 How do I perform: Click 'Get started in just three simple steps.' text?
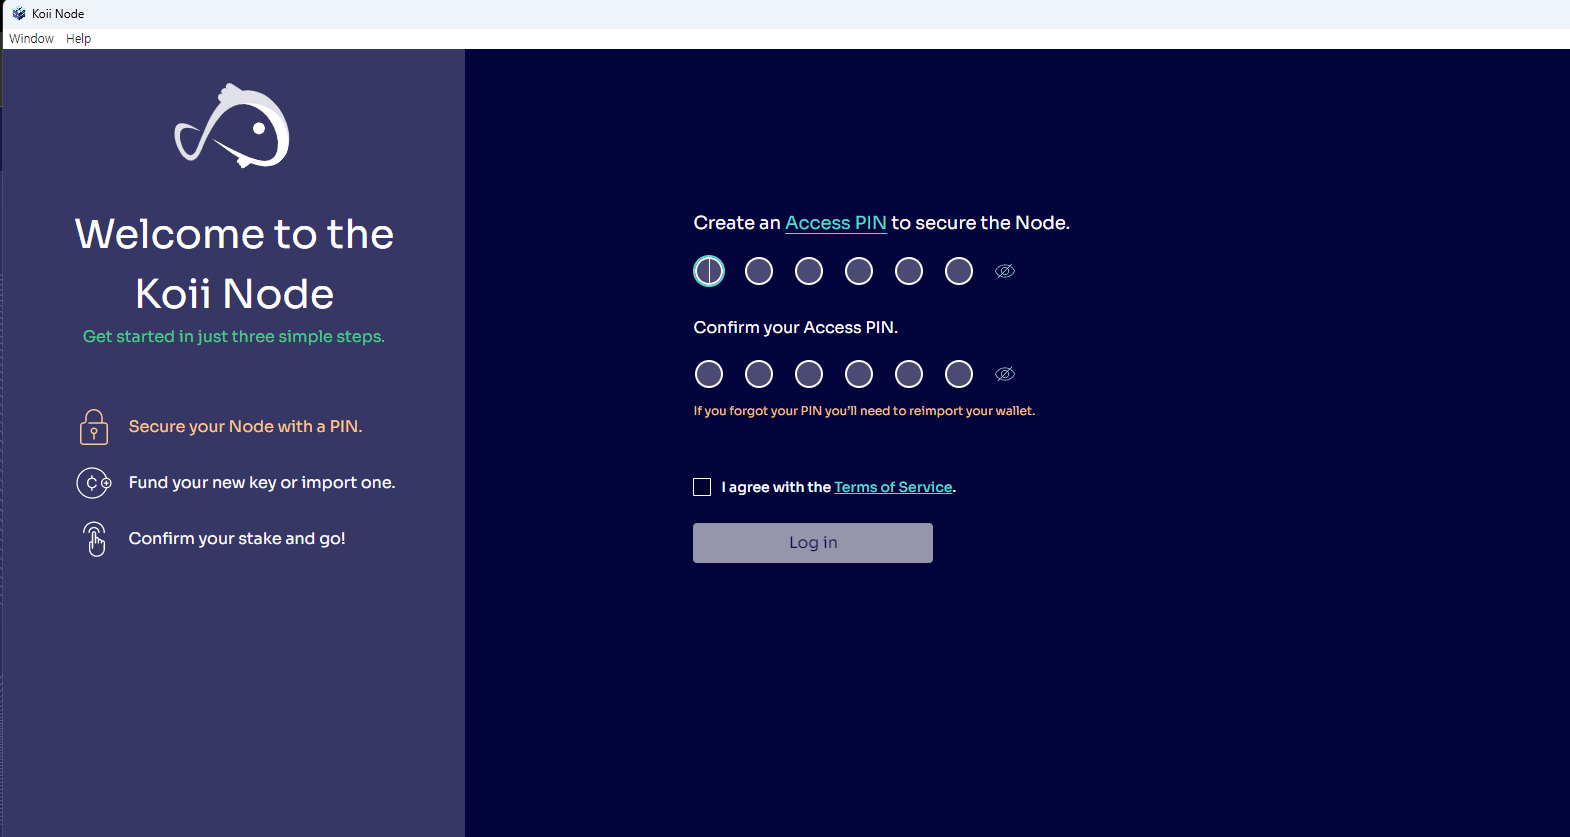click(234, 337)
